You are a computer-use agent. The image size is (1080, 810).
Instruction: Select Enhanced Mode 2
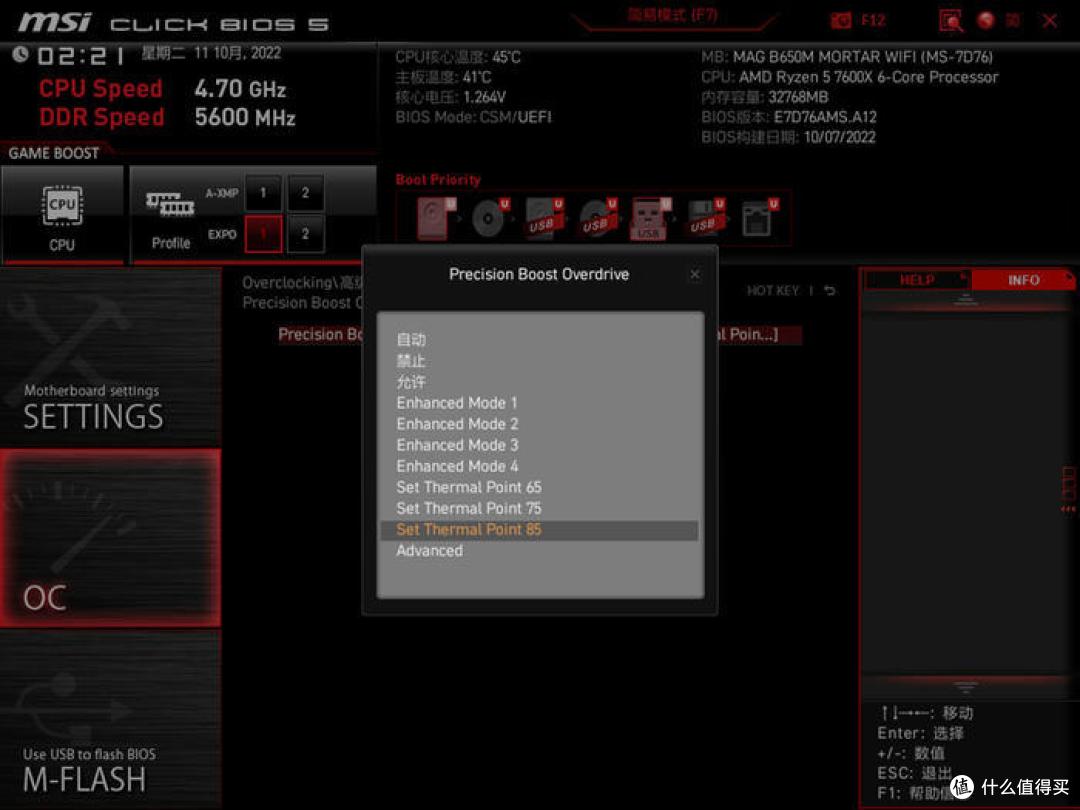pyautogui.click(x=457, y=424)
